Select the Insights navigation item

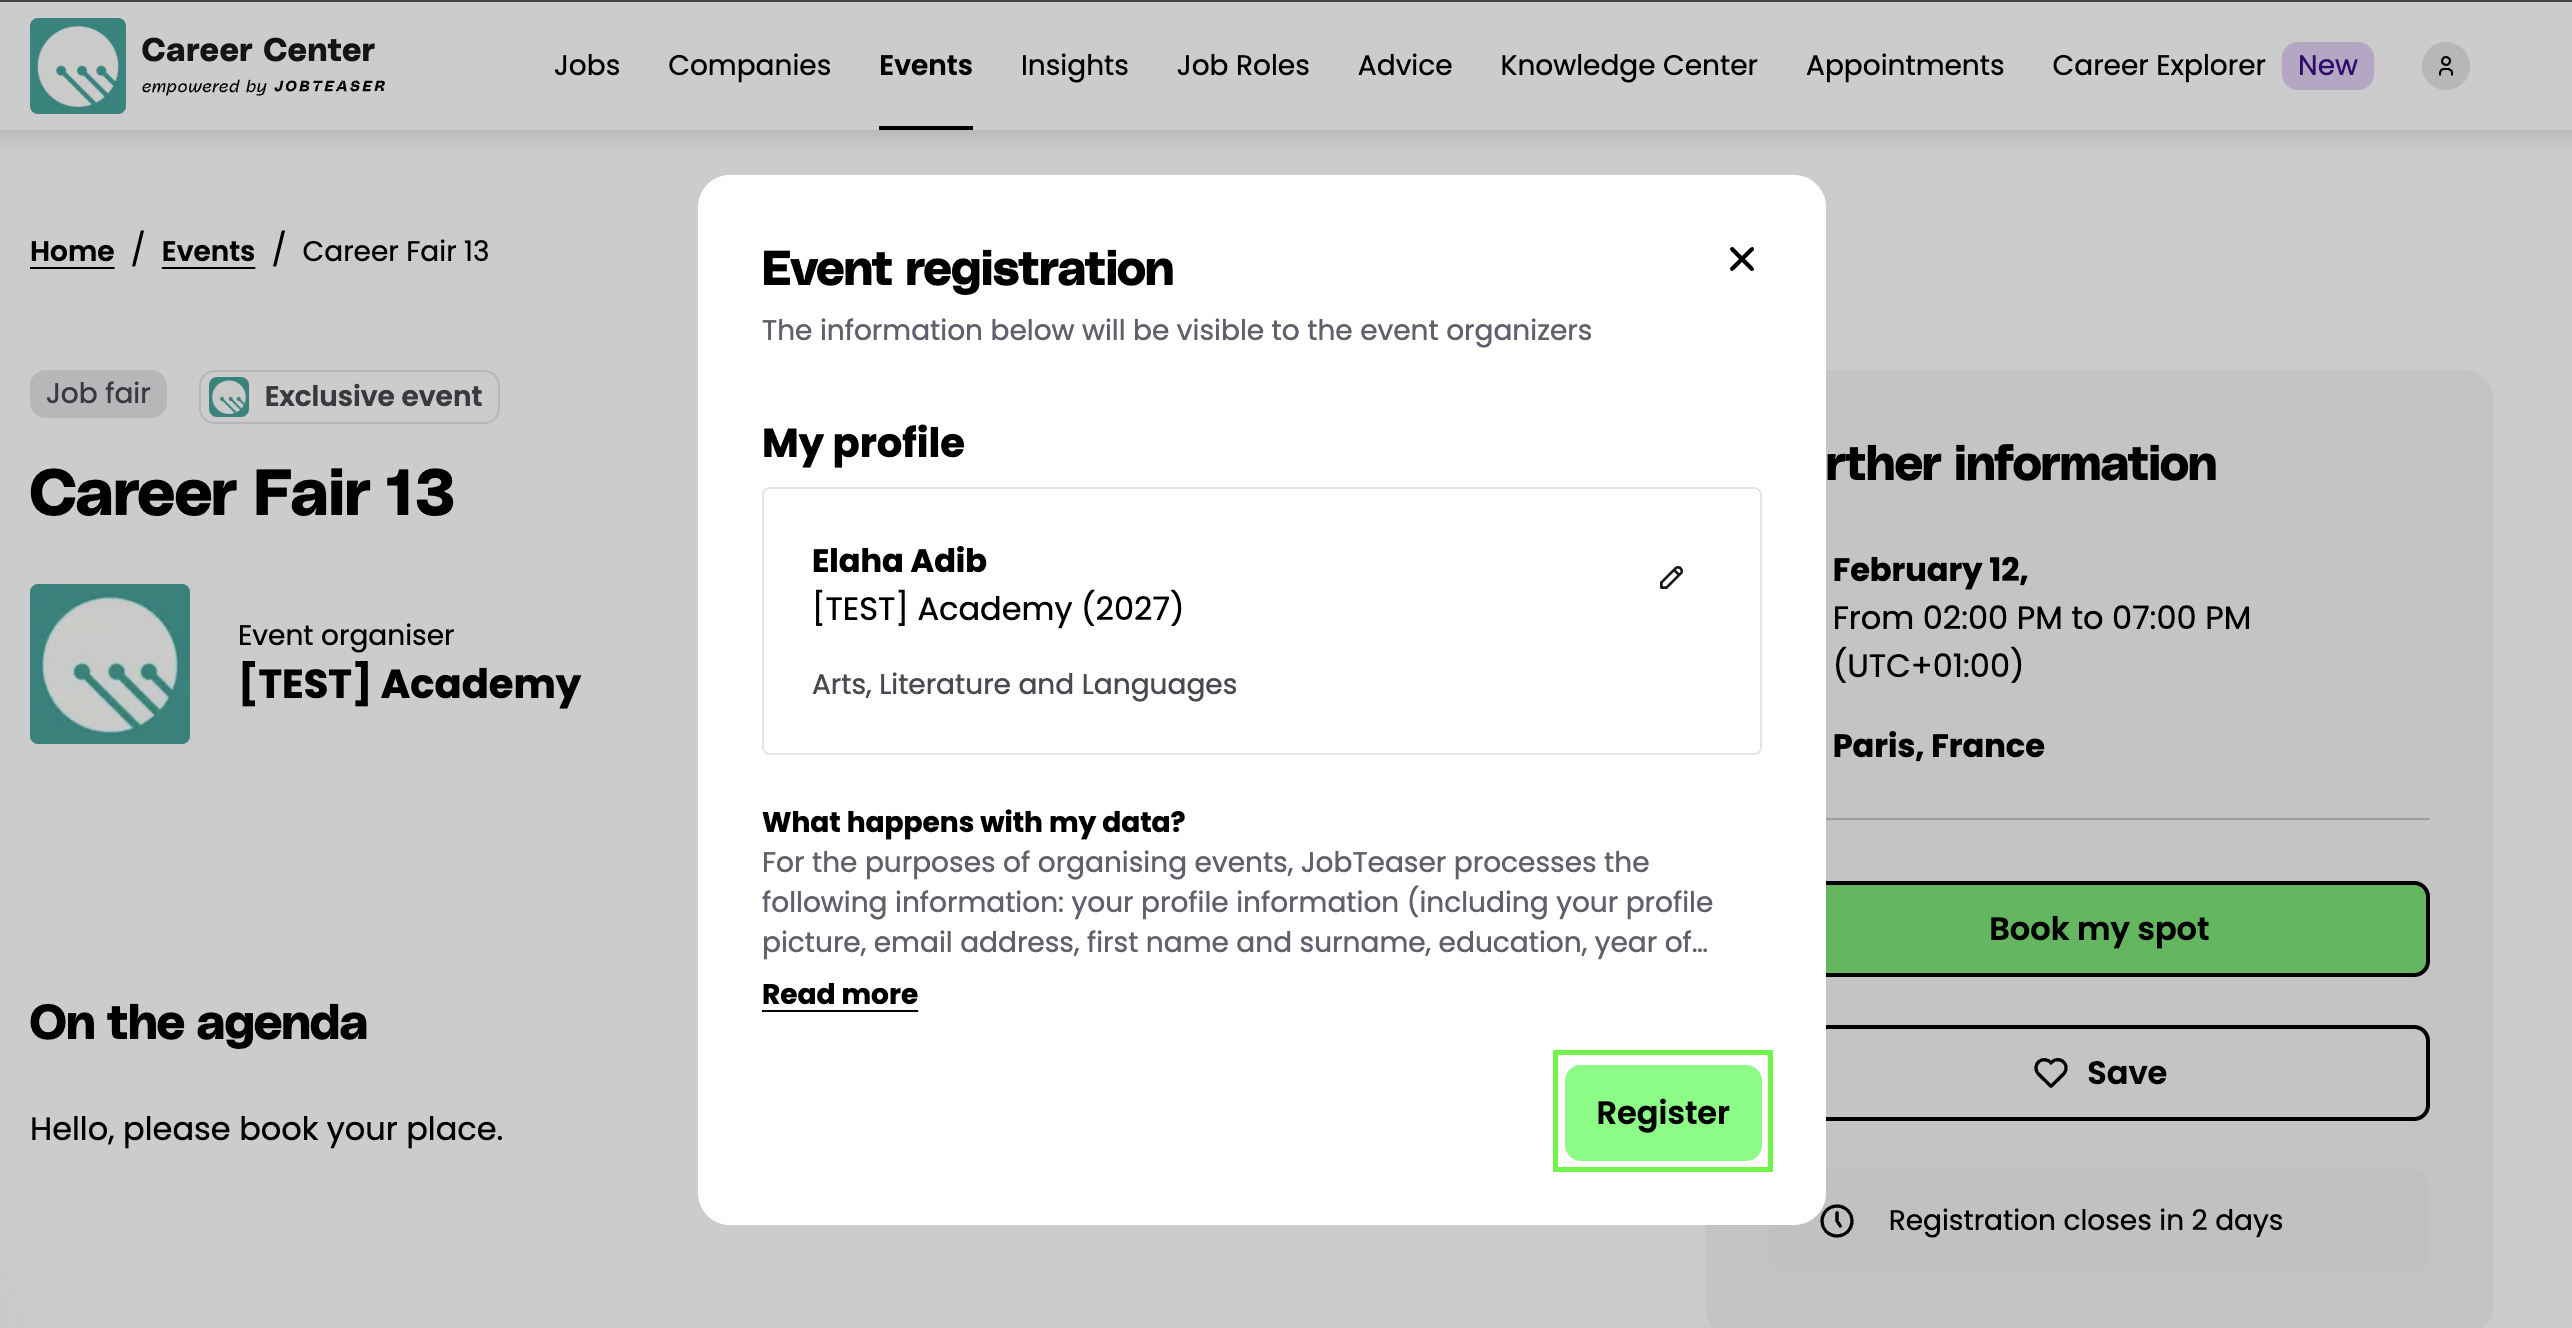[1074, 66]
